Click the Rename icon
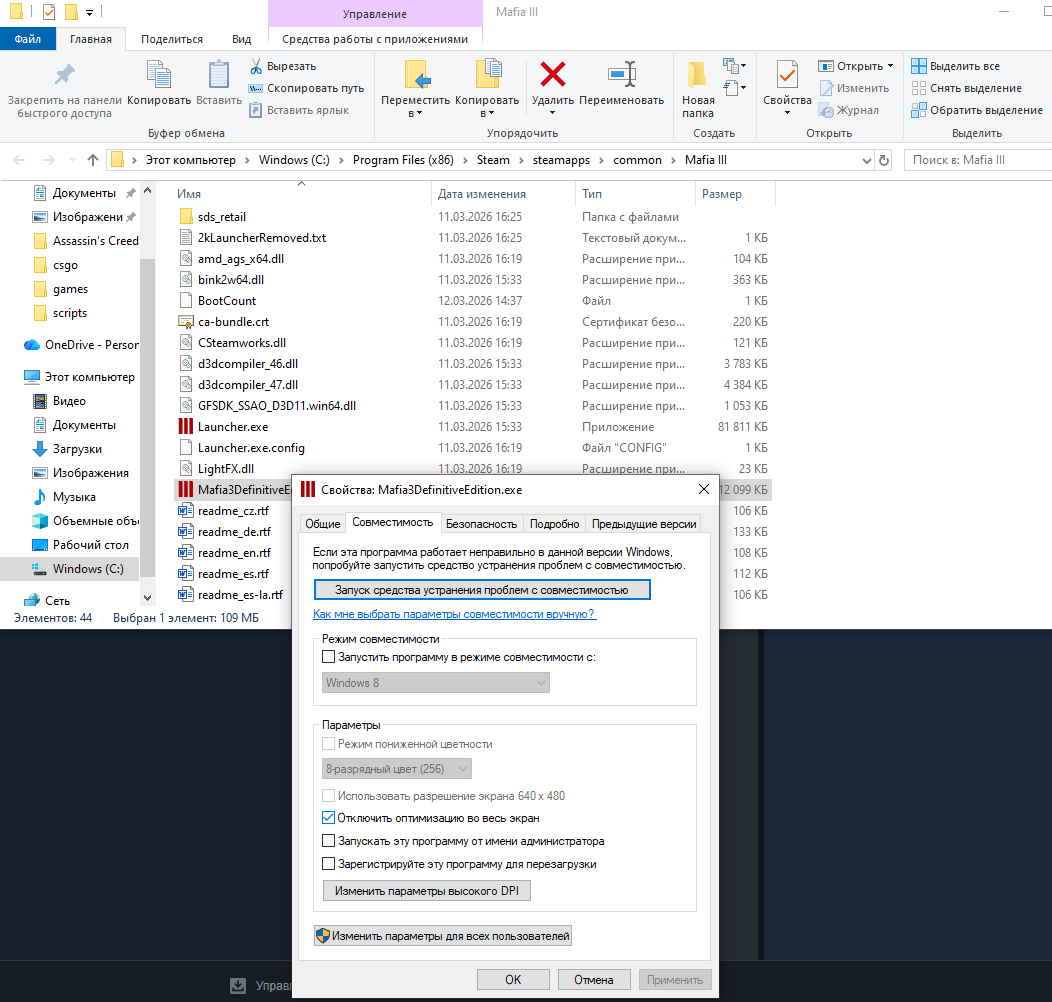 pos(622,74)
